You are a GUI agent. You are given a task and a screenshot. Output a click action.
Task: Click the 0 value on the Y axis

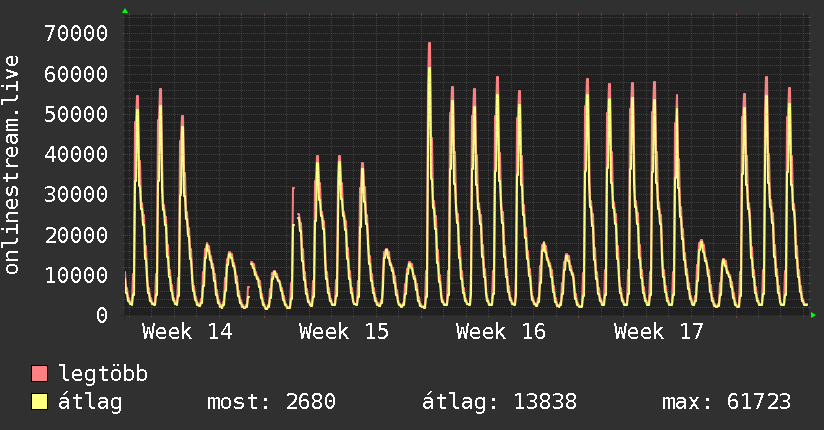101,315
